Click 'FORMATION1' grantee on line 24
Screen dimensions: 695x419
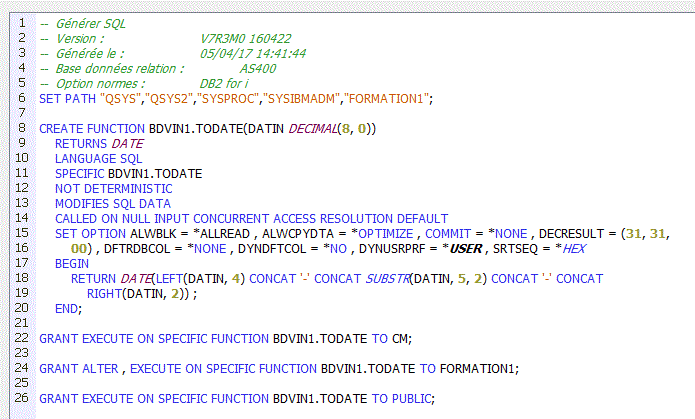pos(477,369)
